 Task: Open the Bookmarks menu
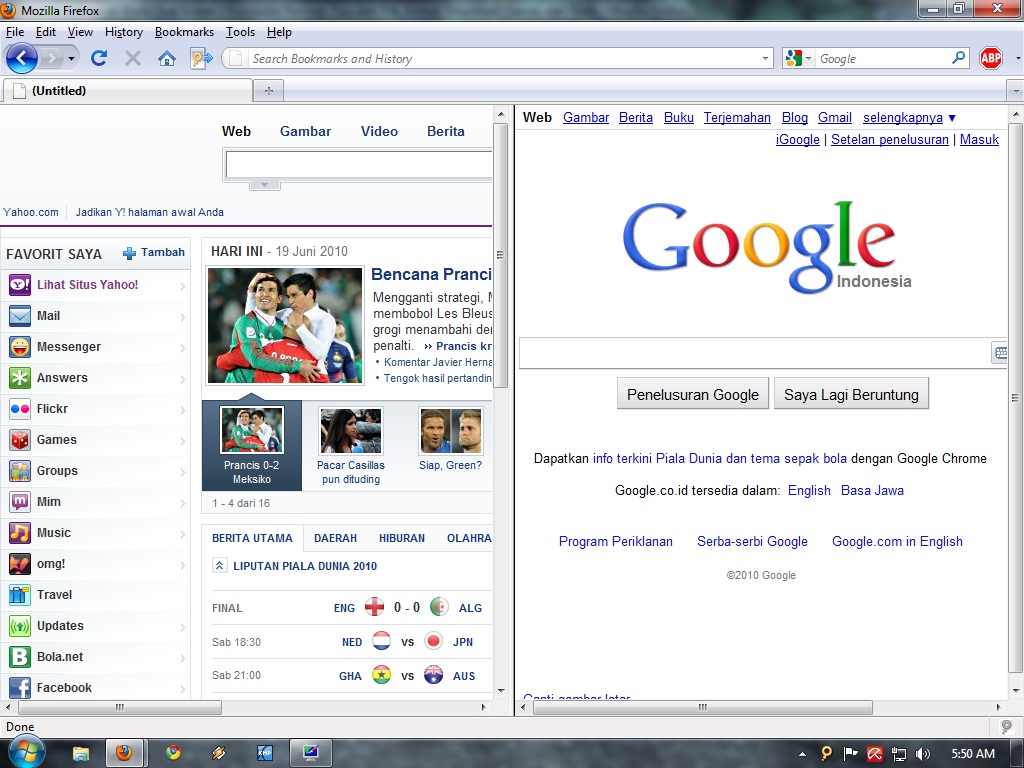[184, 32]
